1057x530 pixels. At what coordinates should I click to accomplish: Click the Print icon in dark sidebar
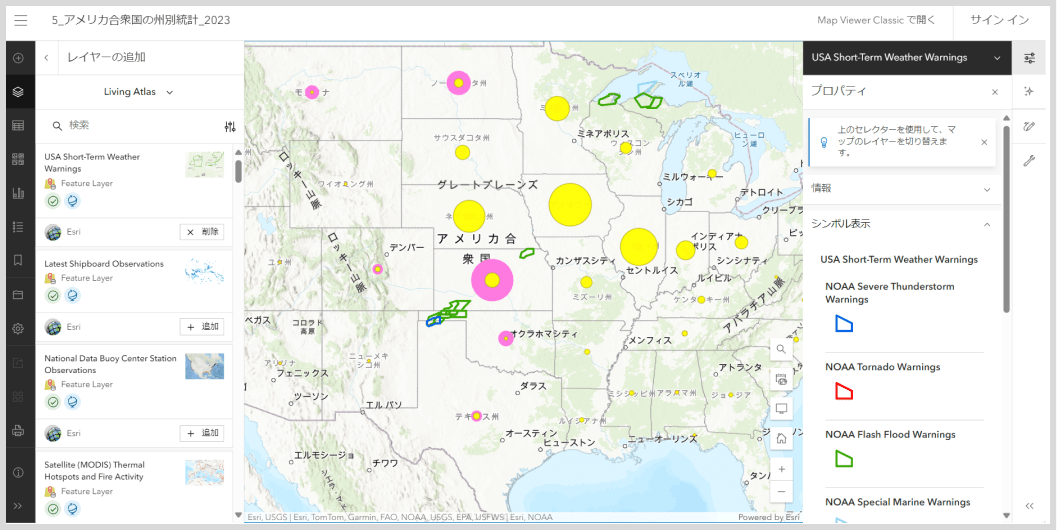[x=18, y=431]
